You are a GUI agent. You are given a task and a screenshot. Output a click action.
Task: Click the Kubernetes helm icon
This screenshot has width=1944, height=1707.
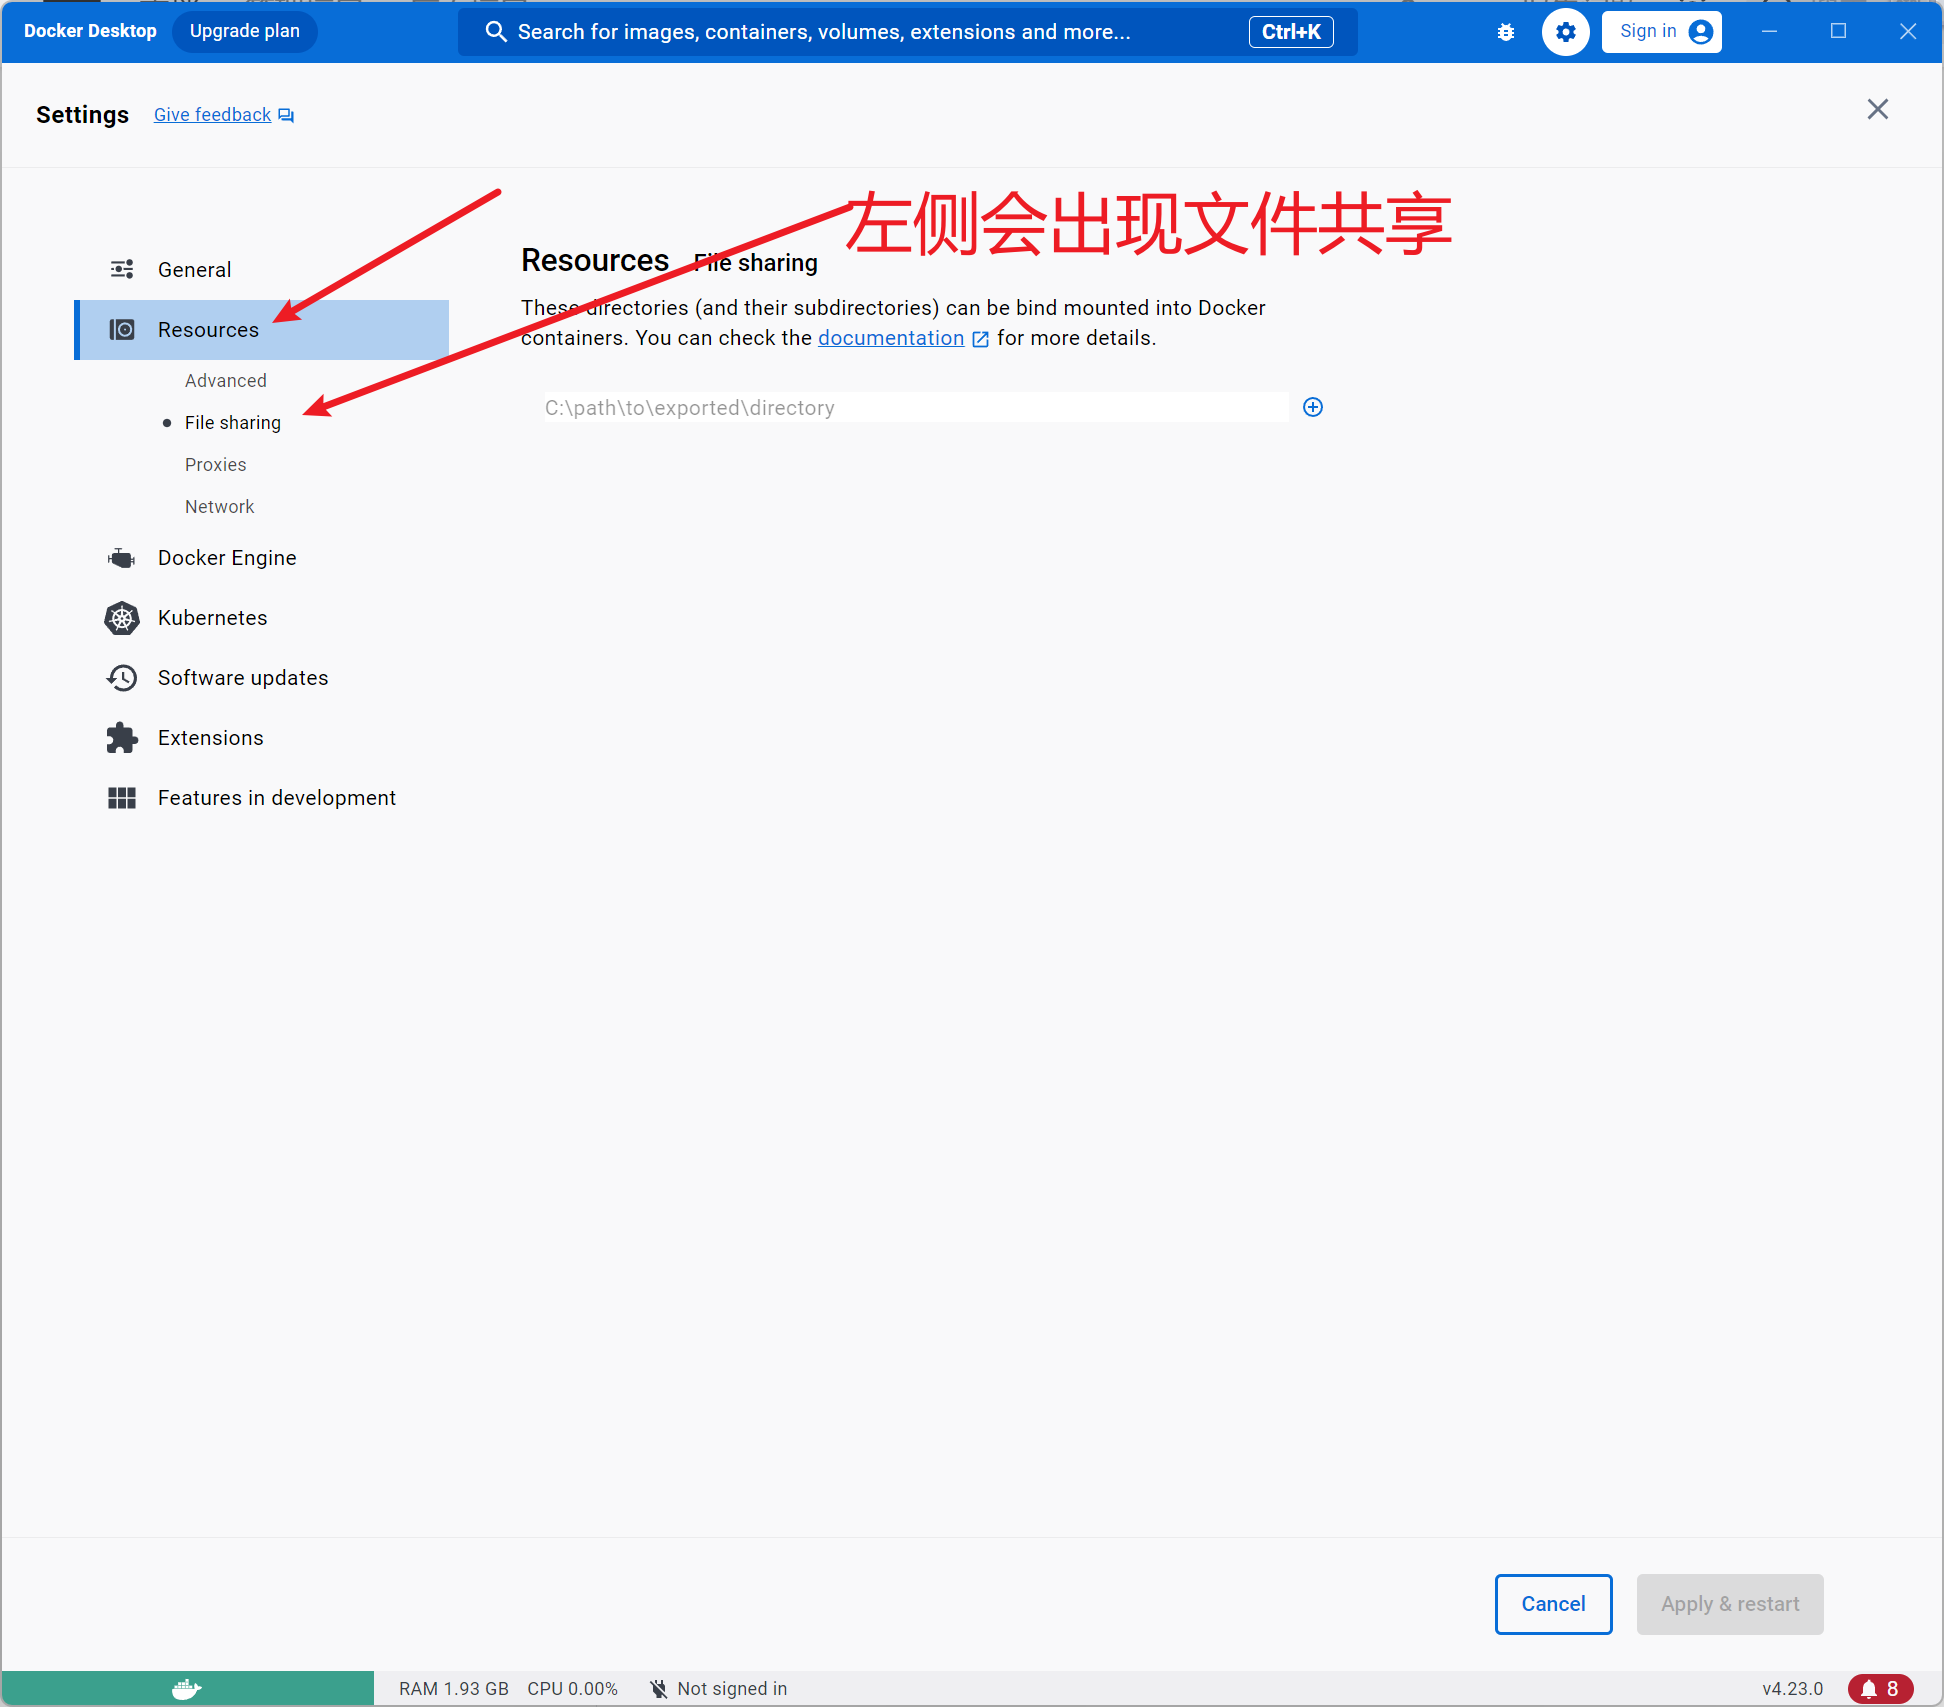click(122, 618)
